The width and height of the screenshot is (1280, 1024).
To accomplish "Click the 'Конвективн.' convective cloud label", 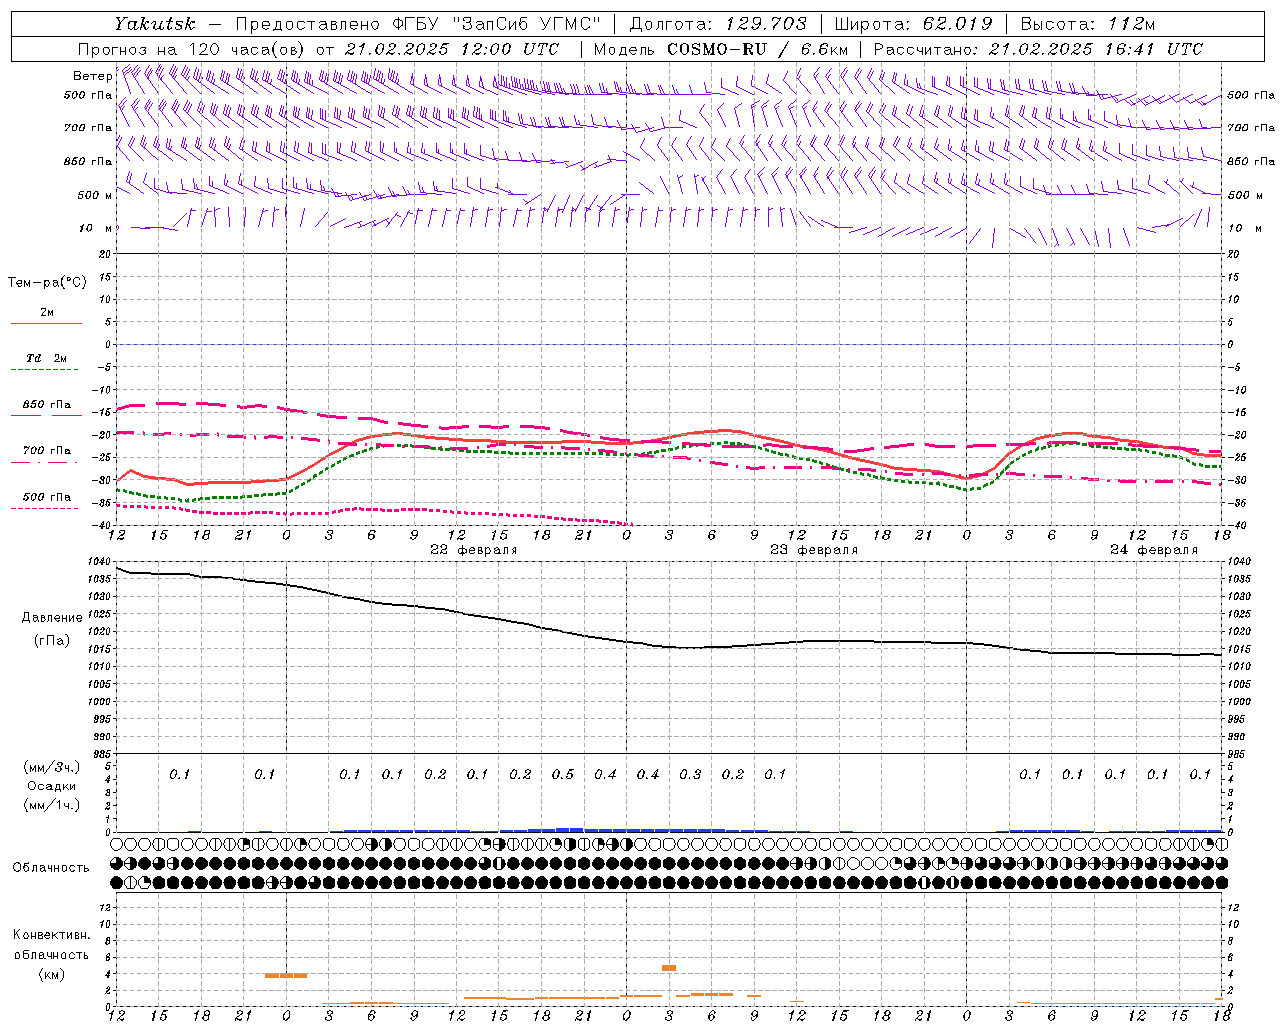I will click(x=51, y=935).
